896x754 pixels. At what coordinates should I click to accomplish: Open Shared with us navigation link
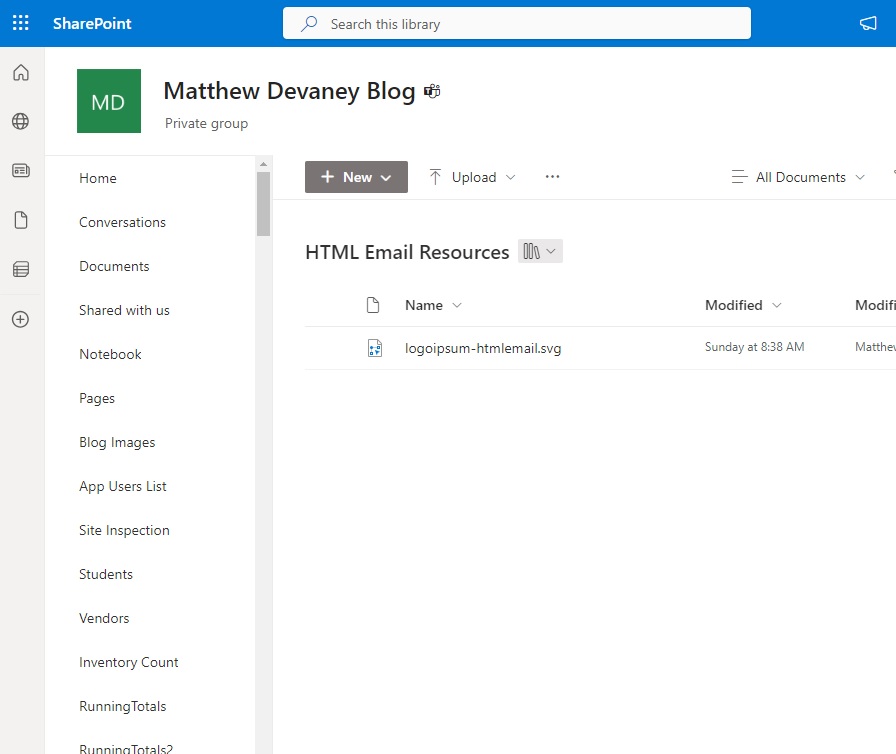coord(125,310)
